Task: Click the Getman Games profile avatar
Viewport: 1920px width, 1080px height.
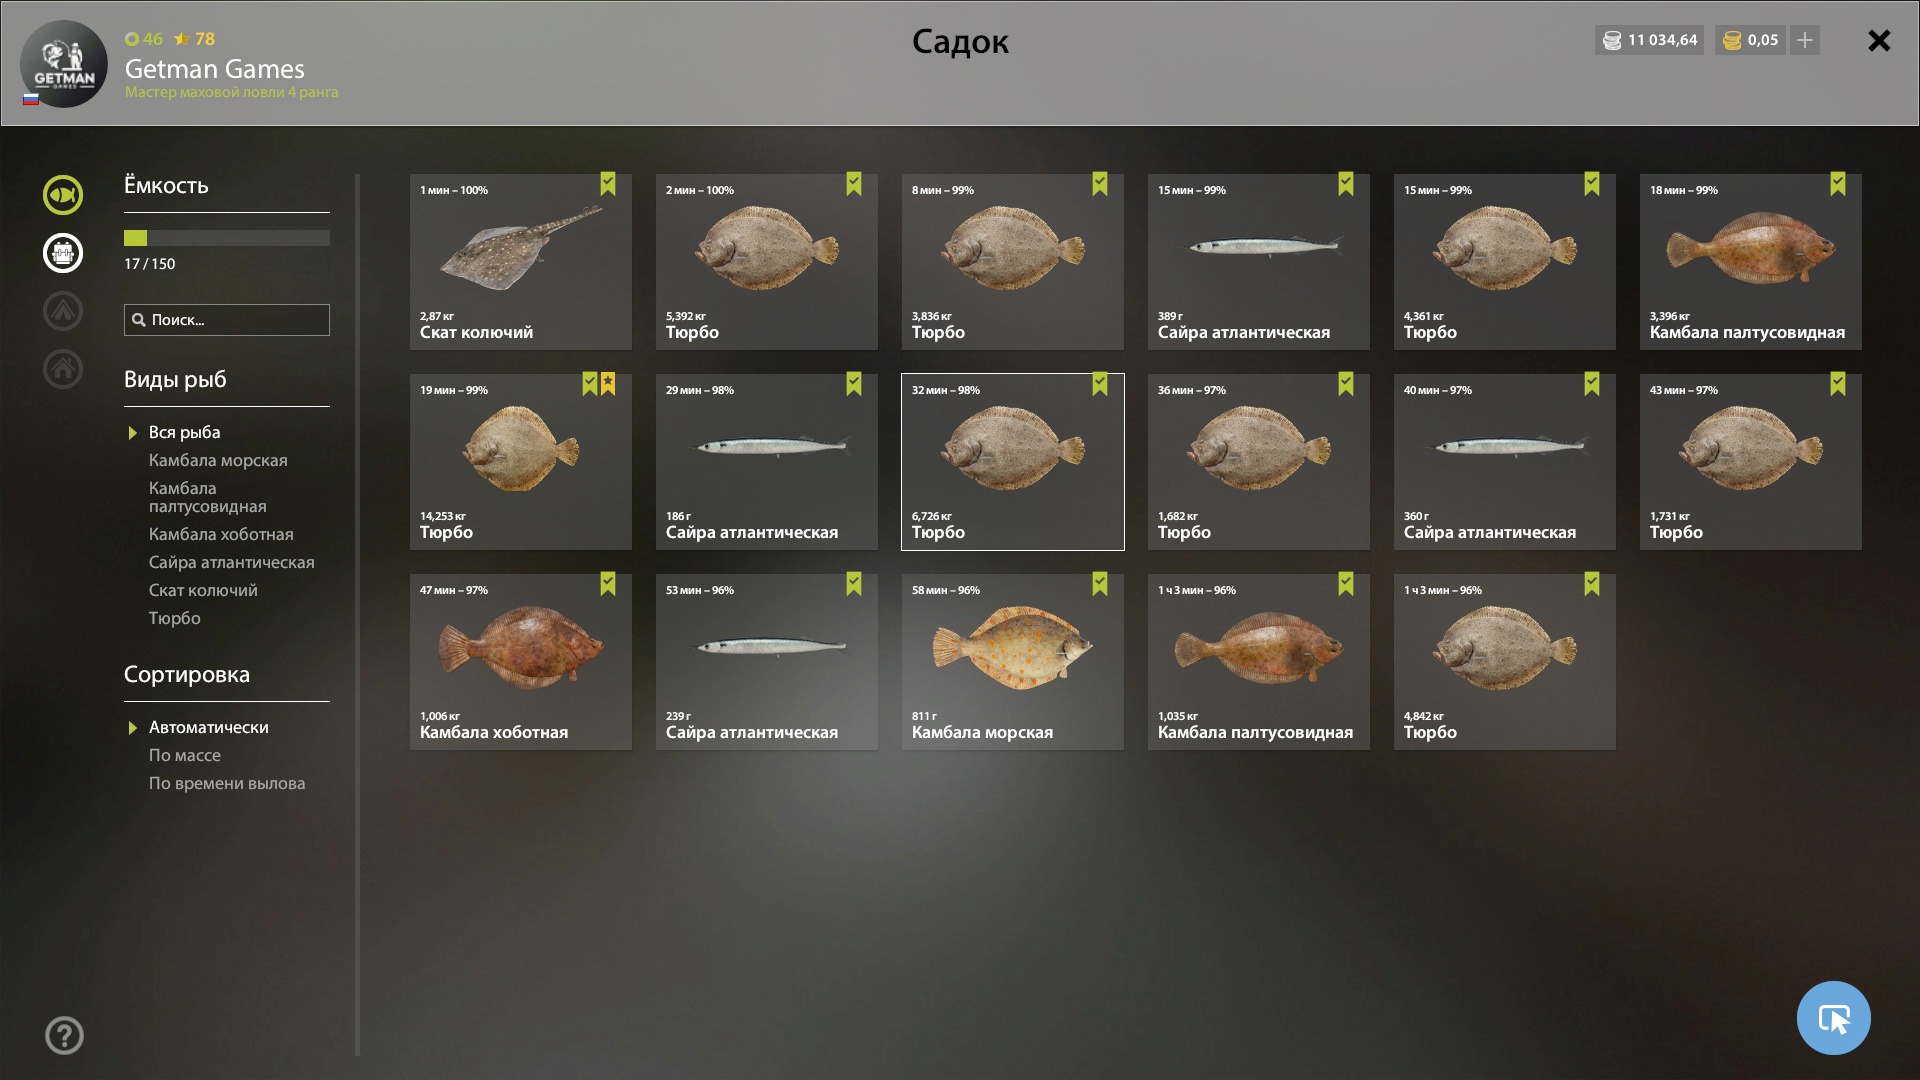Action: tap(64, 64)
